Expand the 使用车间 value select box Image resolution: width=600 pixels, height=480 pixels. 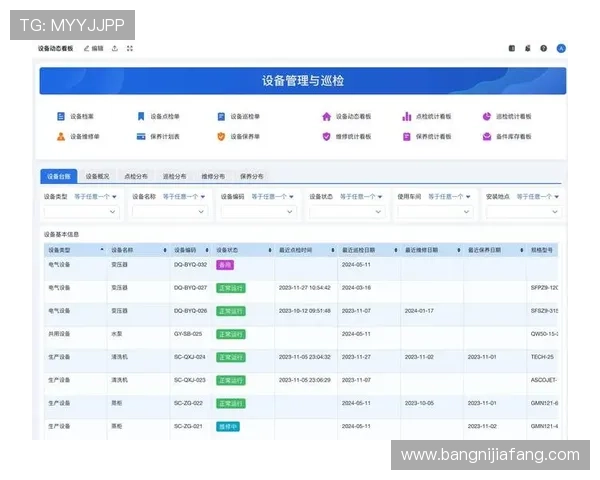[435, 212]
